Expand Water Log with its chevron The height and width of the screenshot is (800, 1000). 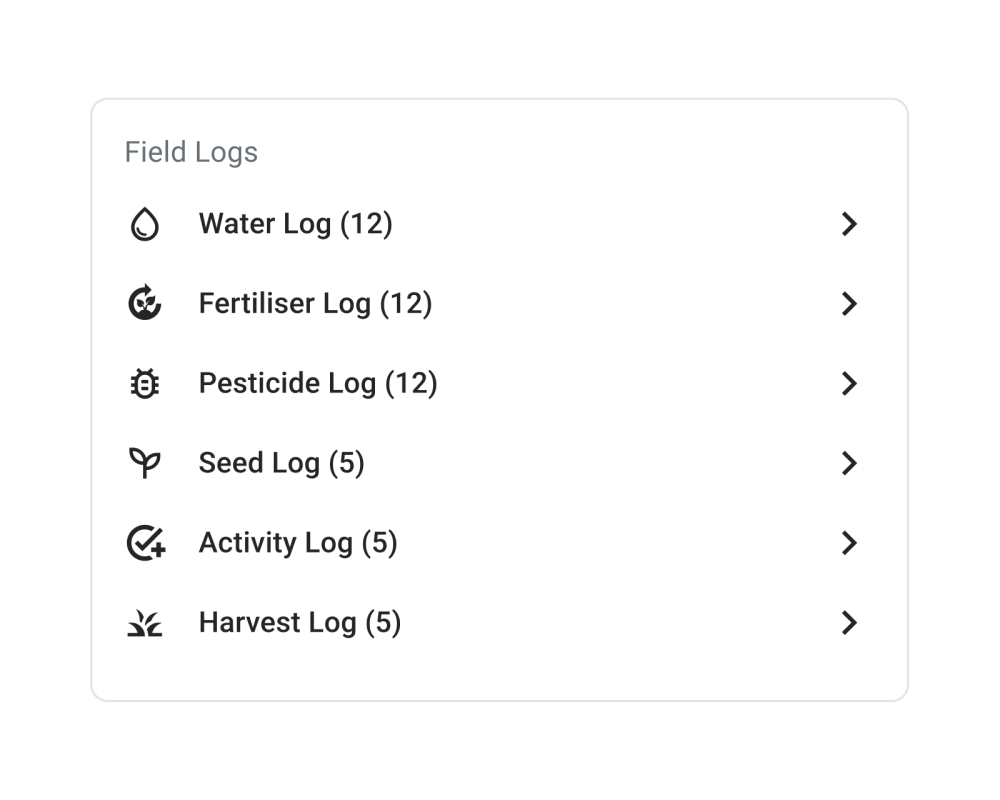tap(849, 224)
